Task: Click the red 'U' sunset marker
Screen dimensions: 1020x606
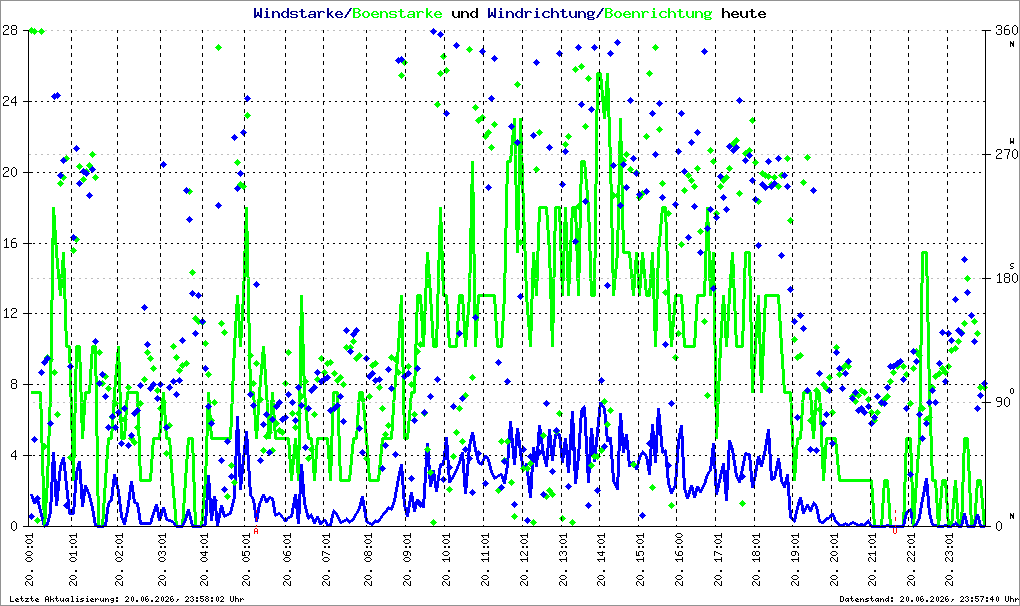Action: coord(895,531)
